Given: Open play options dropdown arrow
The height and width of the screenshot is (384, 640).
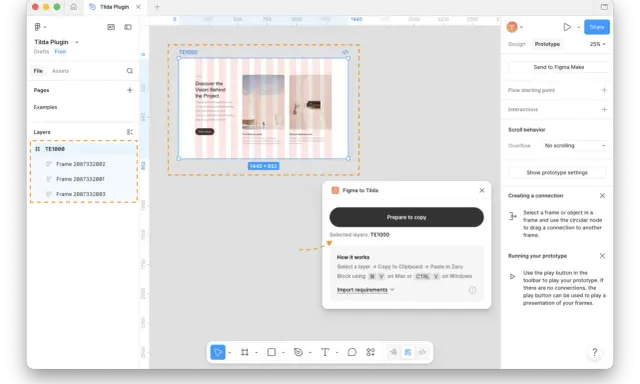Looking at the screenshot, I should click(578, 27).
